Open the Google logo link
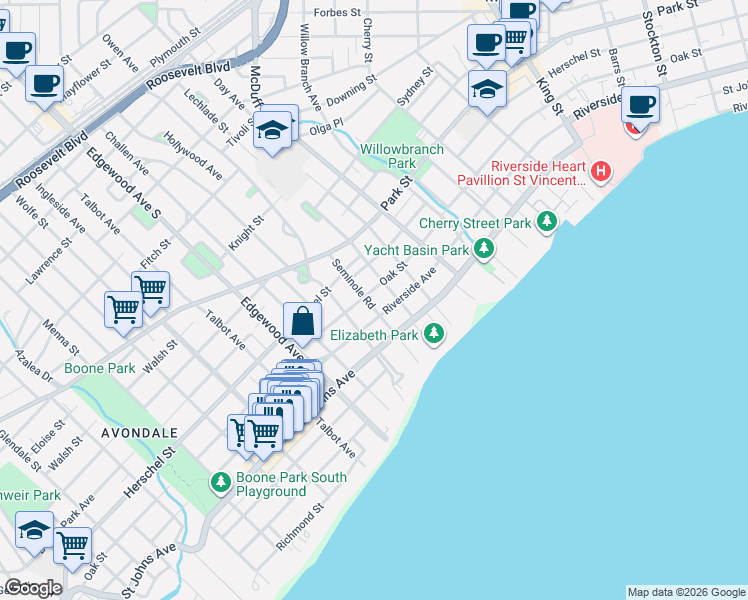 click(33, 588)
